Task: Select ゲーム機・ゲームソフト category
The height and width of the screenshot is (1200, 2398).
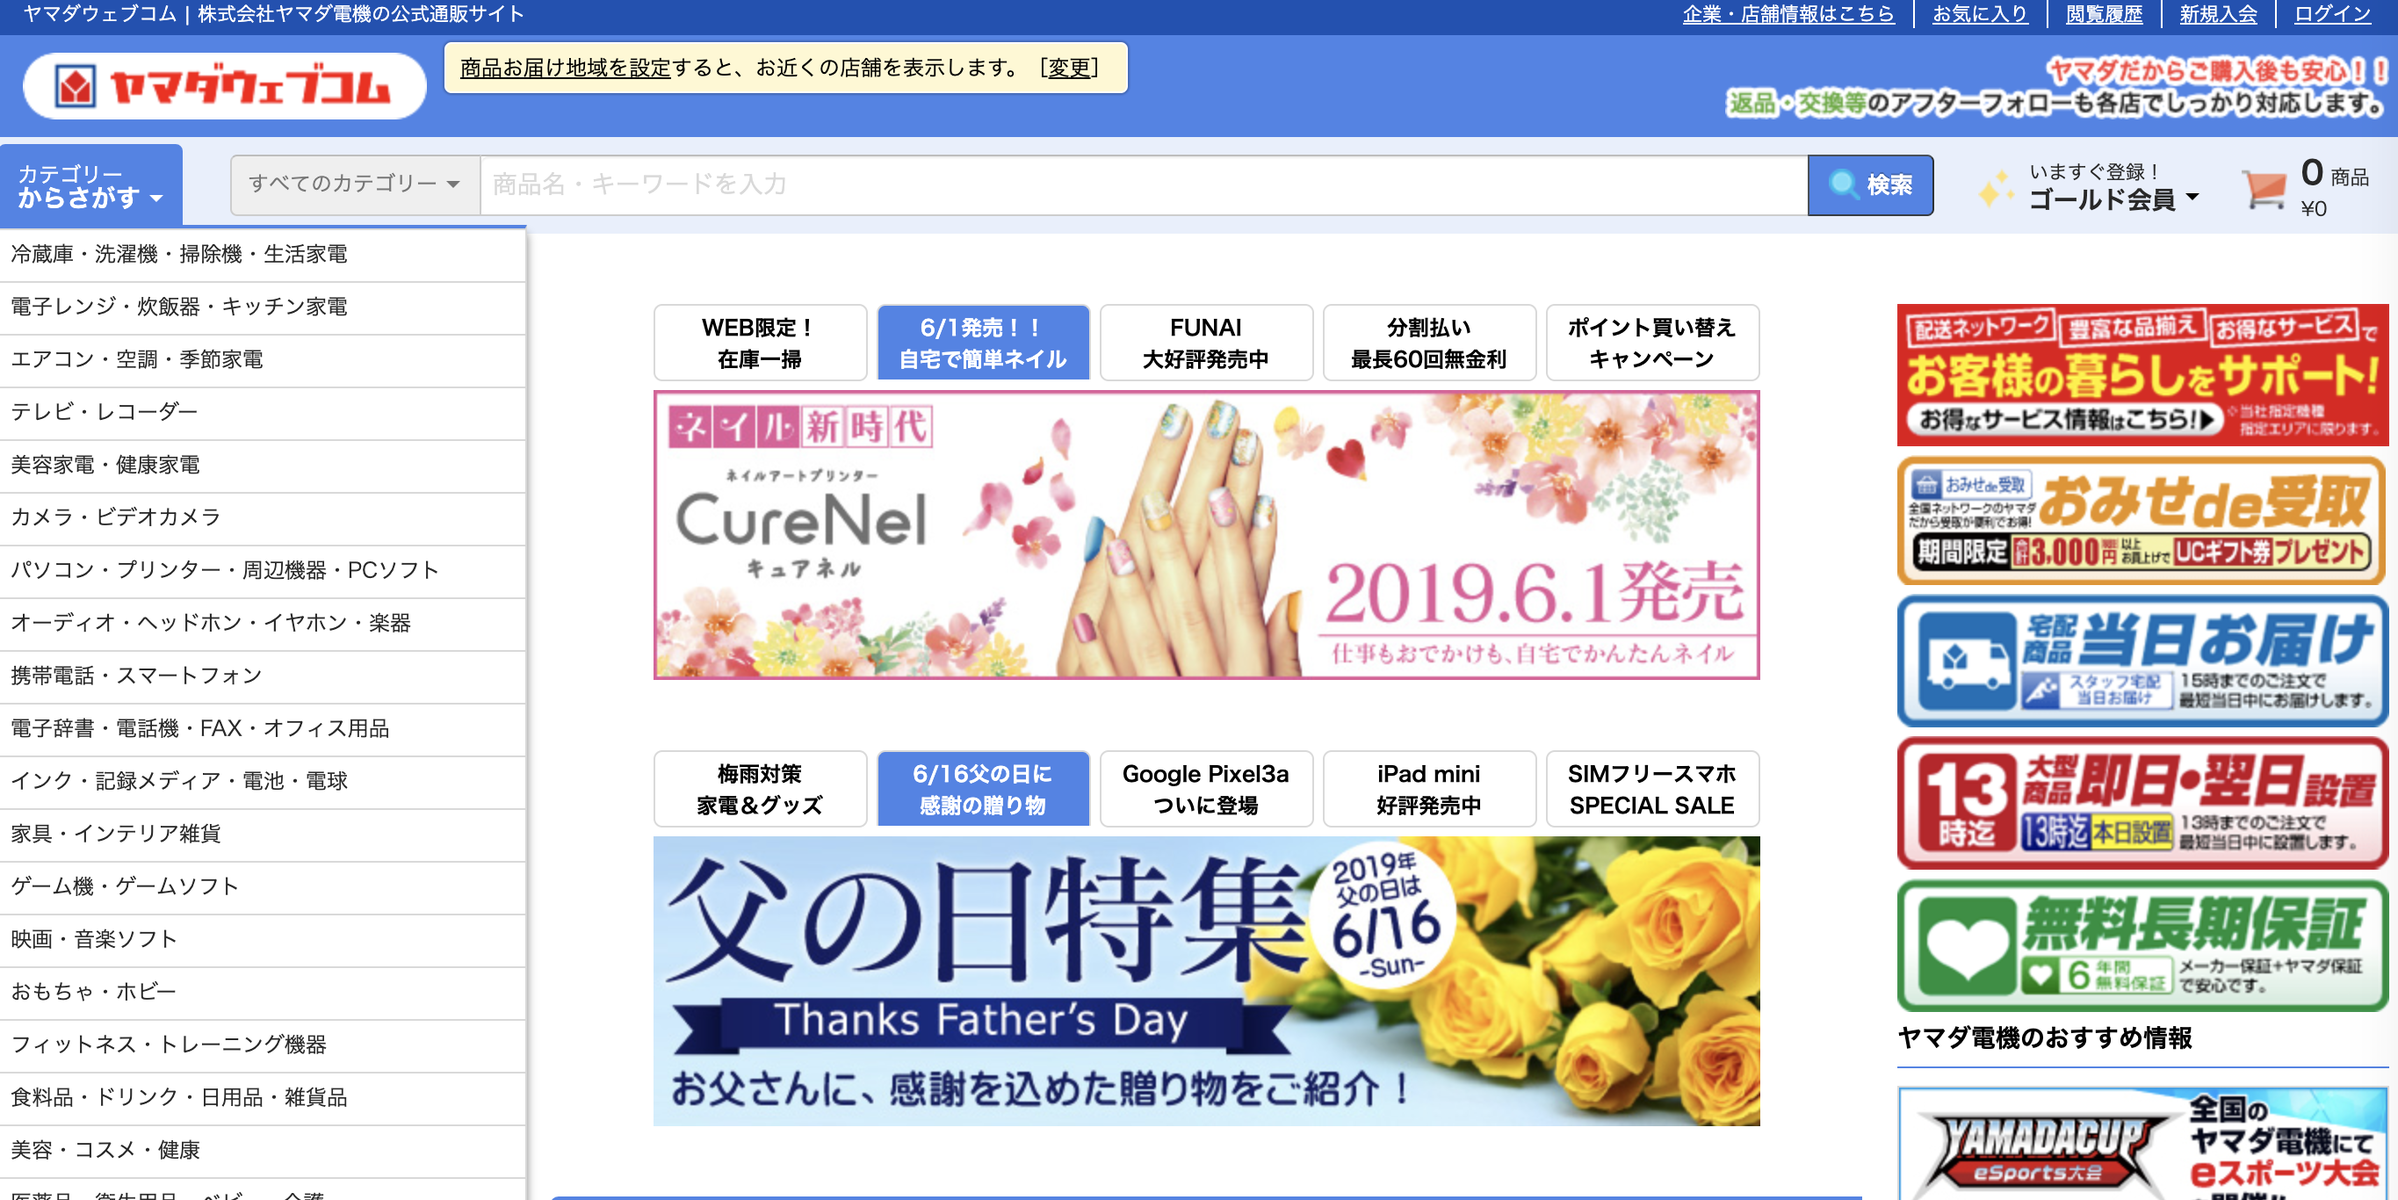Action: click(x=262, y=887)
